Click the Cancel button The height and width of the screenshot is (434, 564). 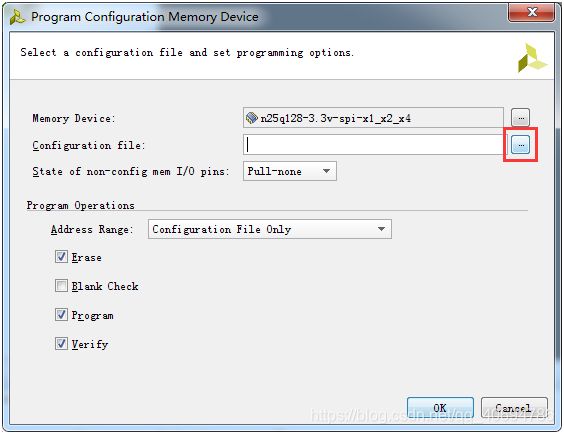tap(514, 408)
